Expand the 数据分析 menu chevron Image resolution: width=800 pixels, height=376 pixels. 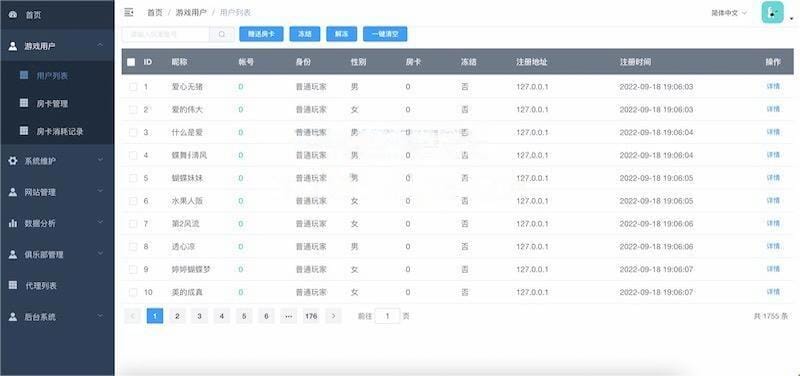[101, 222]
